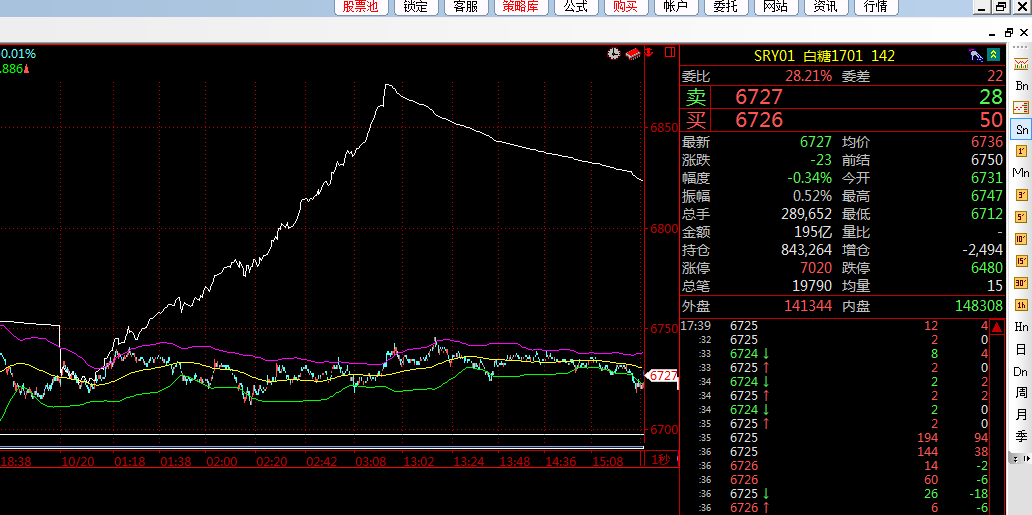Click the 15:08 time label on axis
1032x515 pixels.
tap(607, 461)
